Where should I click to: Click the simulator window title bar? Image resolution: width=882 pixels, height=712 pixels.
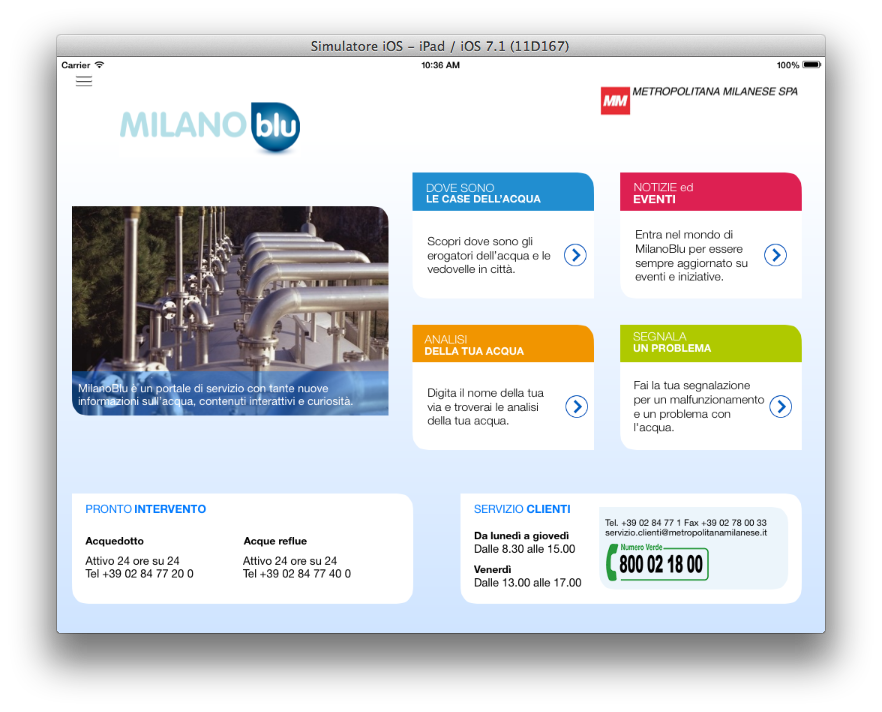[x=440, y=46]
